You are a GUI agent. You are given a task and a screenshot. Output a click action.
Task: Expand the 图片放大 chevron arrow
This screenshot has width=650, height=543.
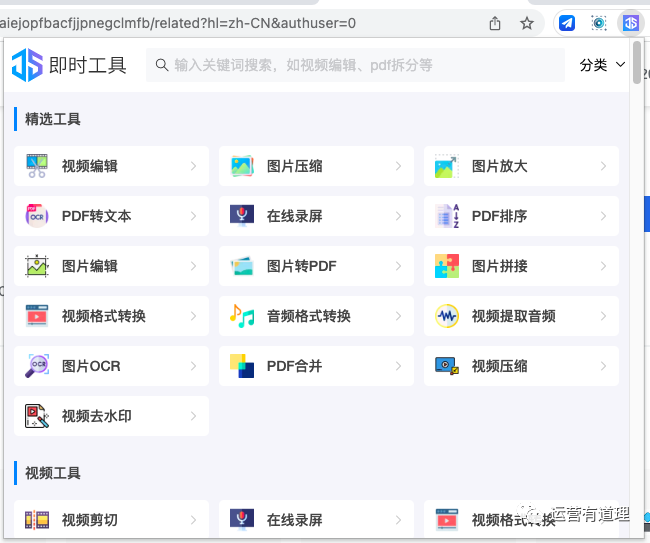(604, 166)
